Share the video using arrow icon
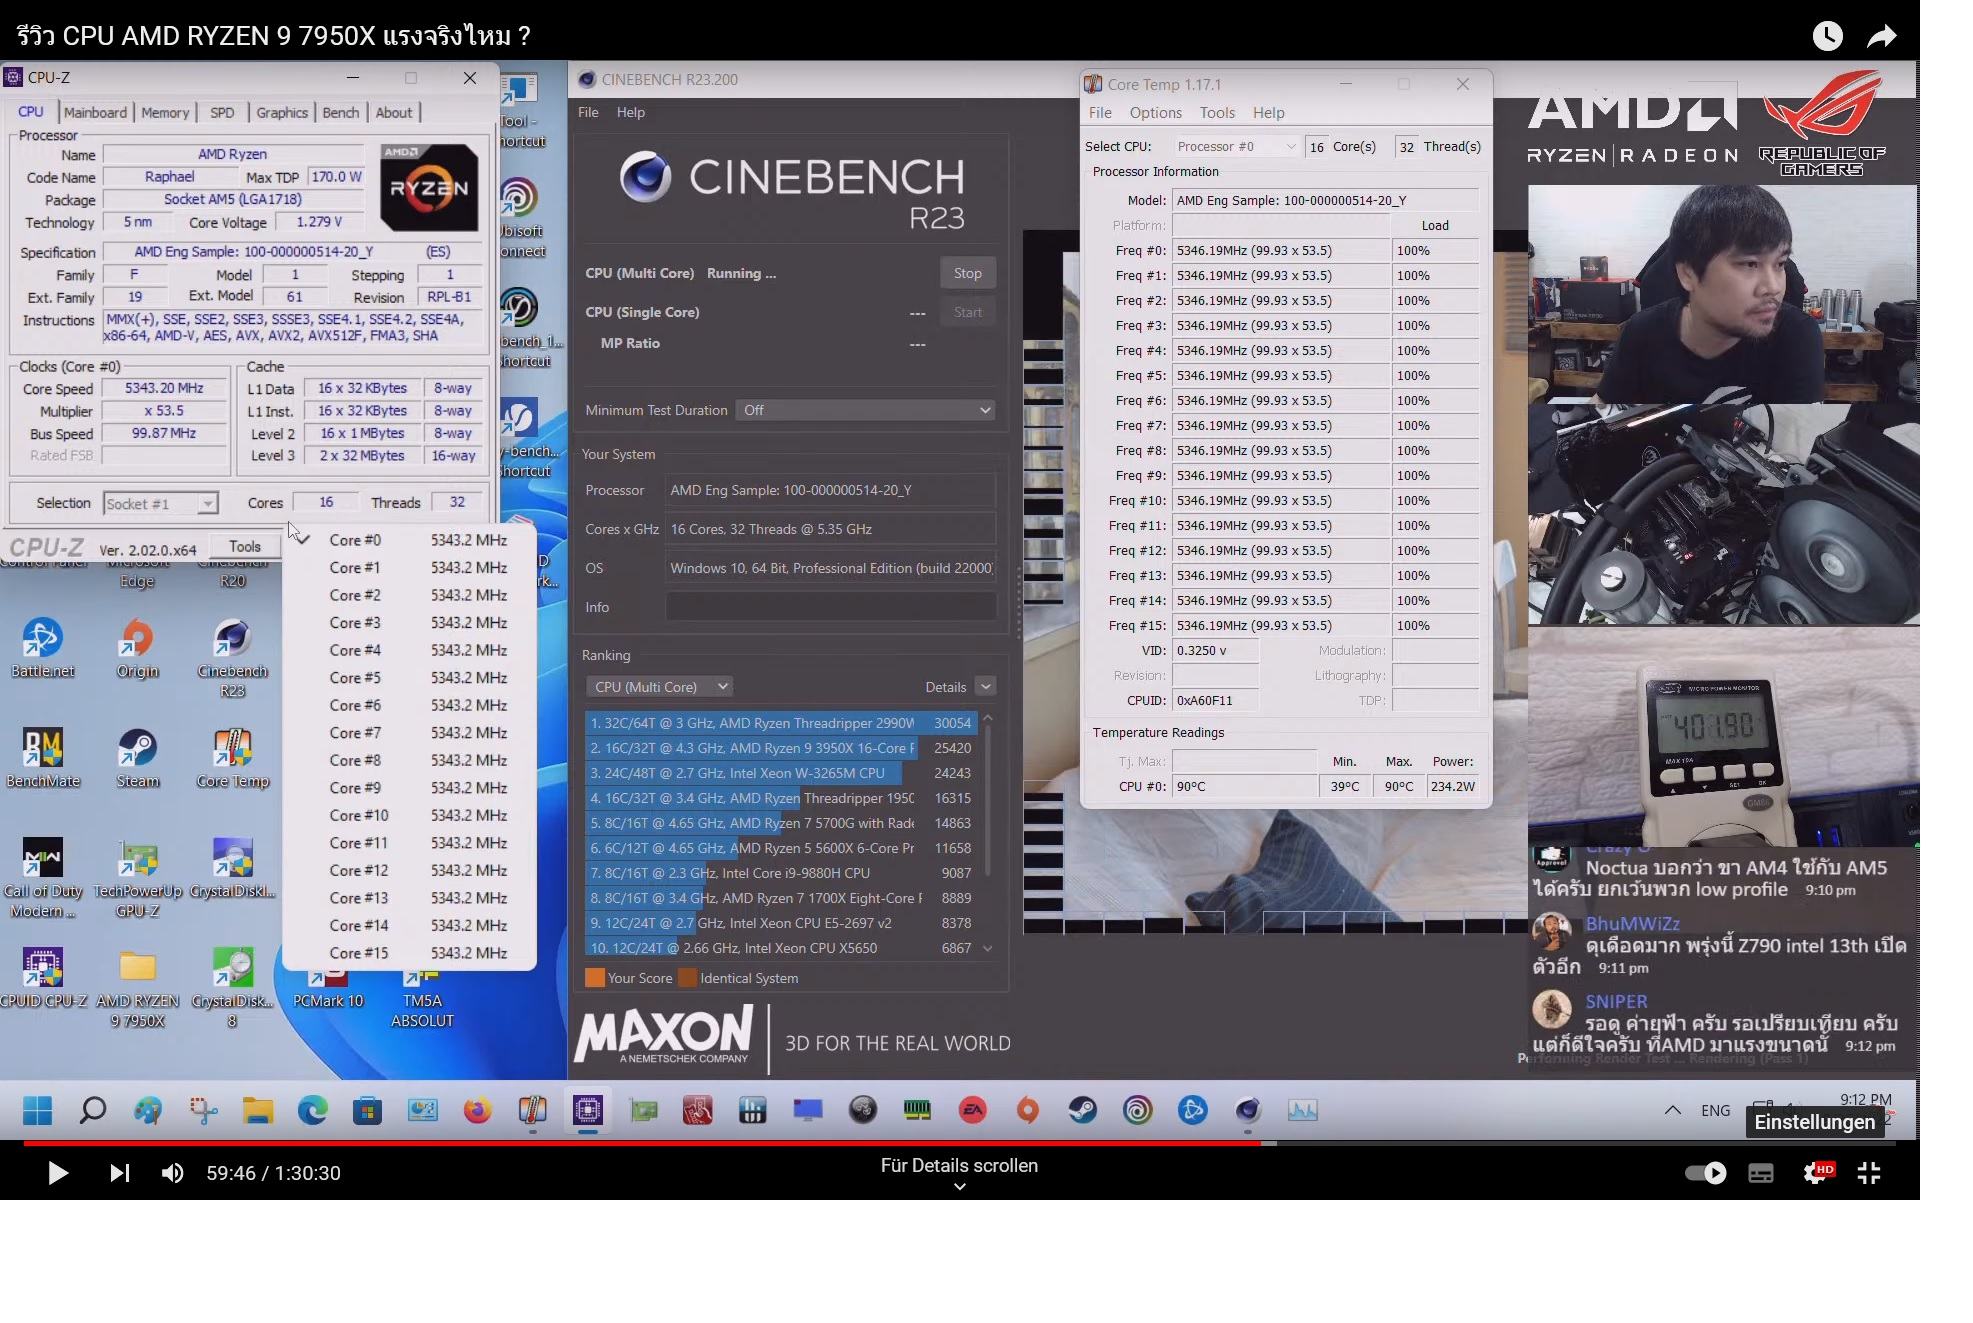1973x1323 pixels. (x=1882, y=36)
